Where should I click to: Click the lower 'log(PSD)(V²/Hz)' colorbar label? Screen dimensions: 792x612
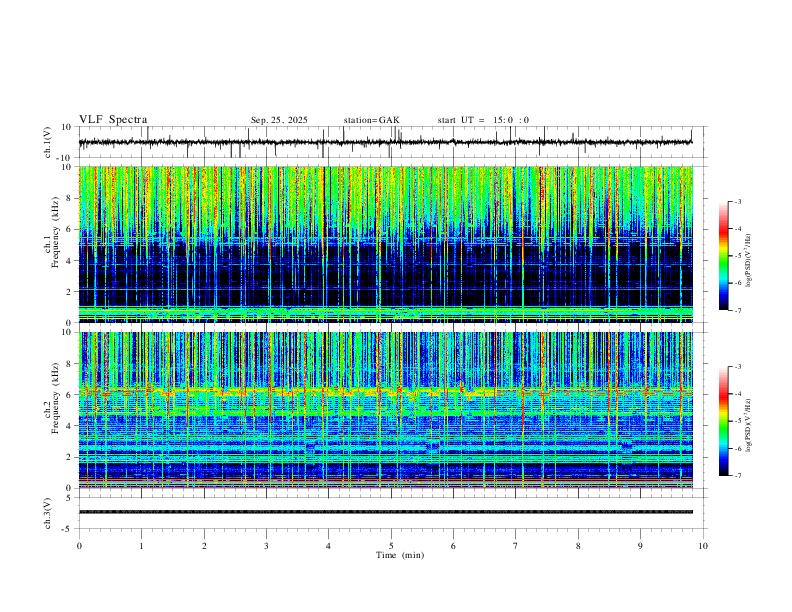tap(749, 425)
